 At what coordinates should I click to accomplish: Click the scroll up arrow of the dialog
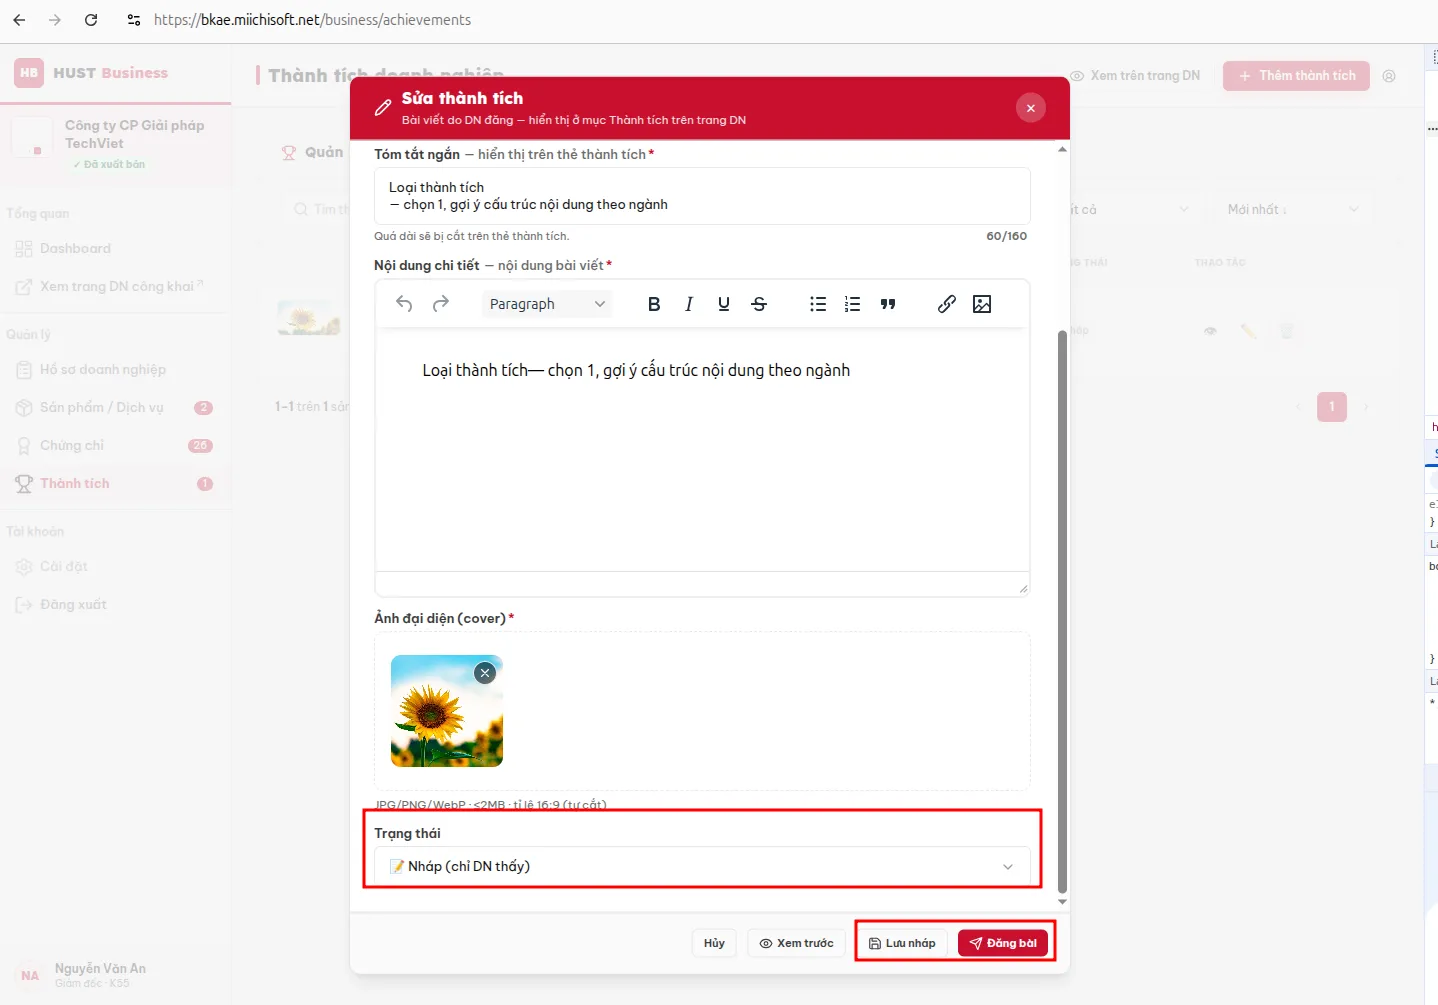1062,150
